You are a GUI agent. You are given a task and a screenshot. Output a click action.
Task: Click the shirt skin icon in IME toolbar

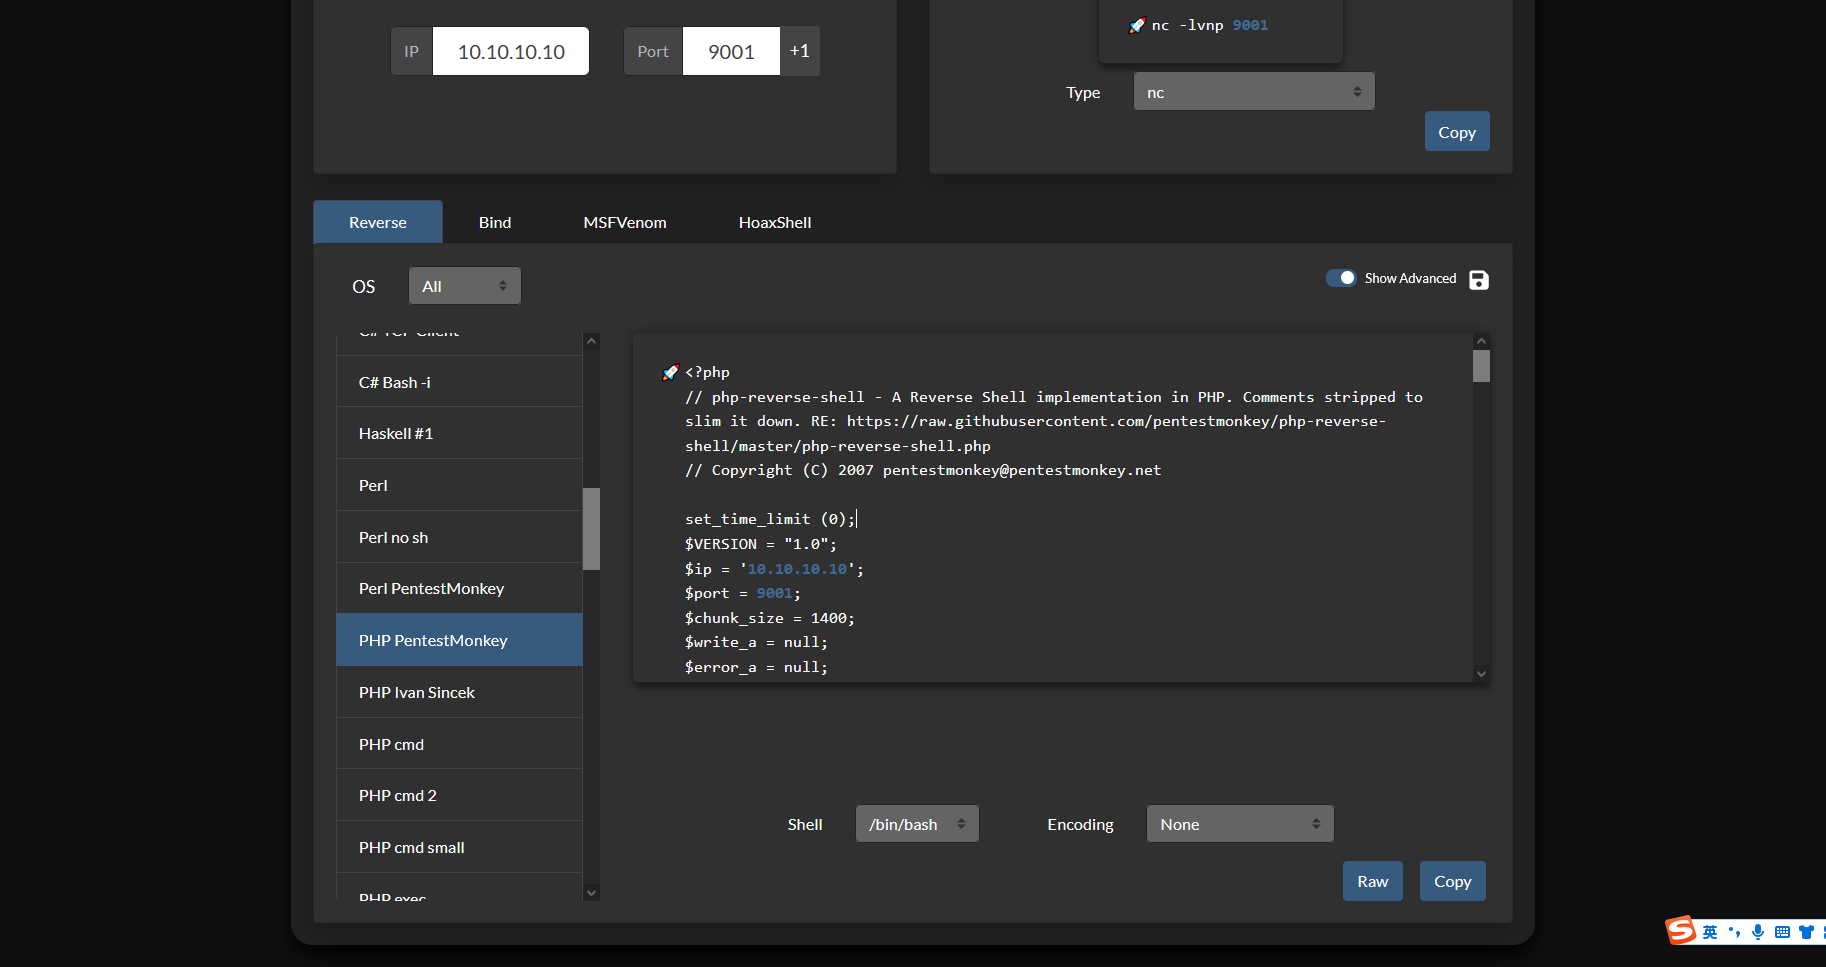pyautogui.click(x=1806, y=932)
